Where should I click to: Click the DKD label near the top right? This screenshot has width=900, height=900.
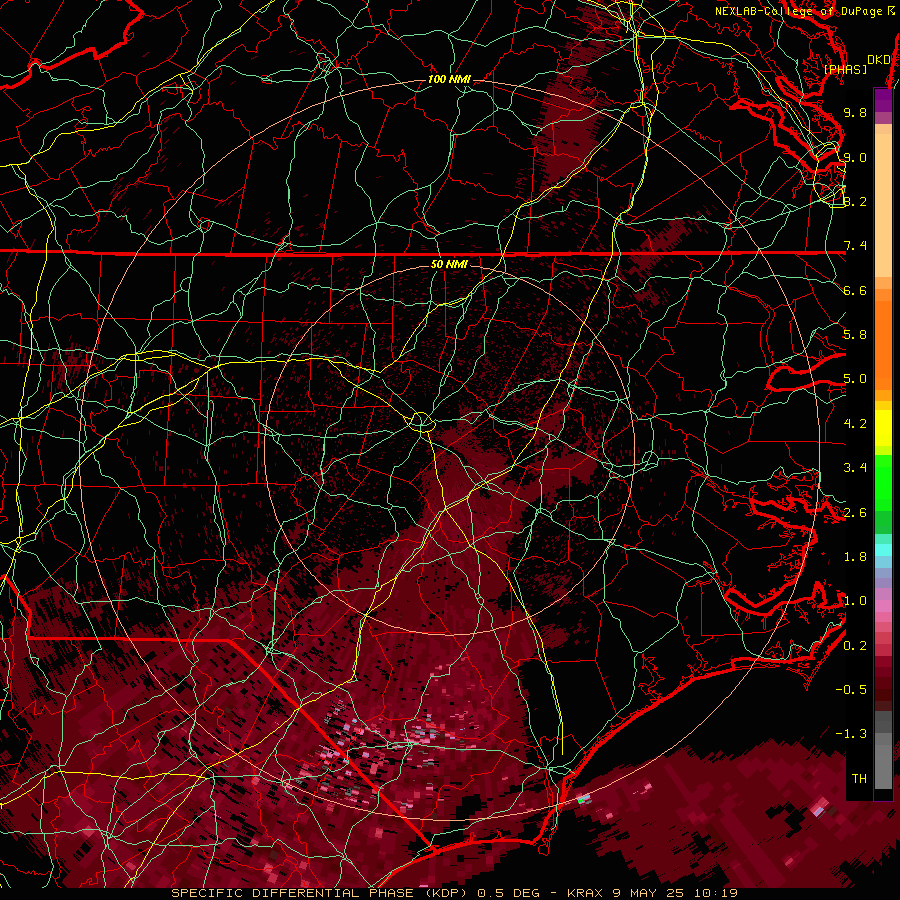click(x=878, y=60)
